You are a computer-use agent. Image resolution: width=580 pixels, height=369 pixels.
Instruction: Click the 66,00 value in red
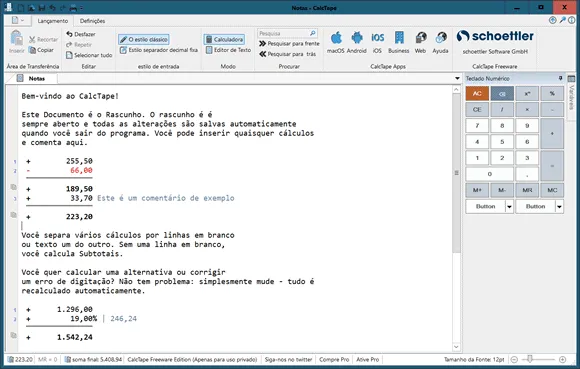pos(81,170)
